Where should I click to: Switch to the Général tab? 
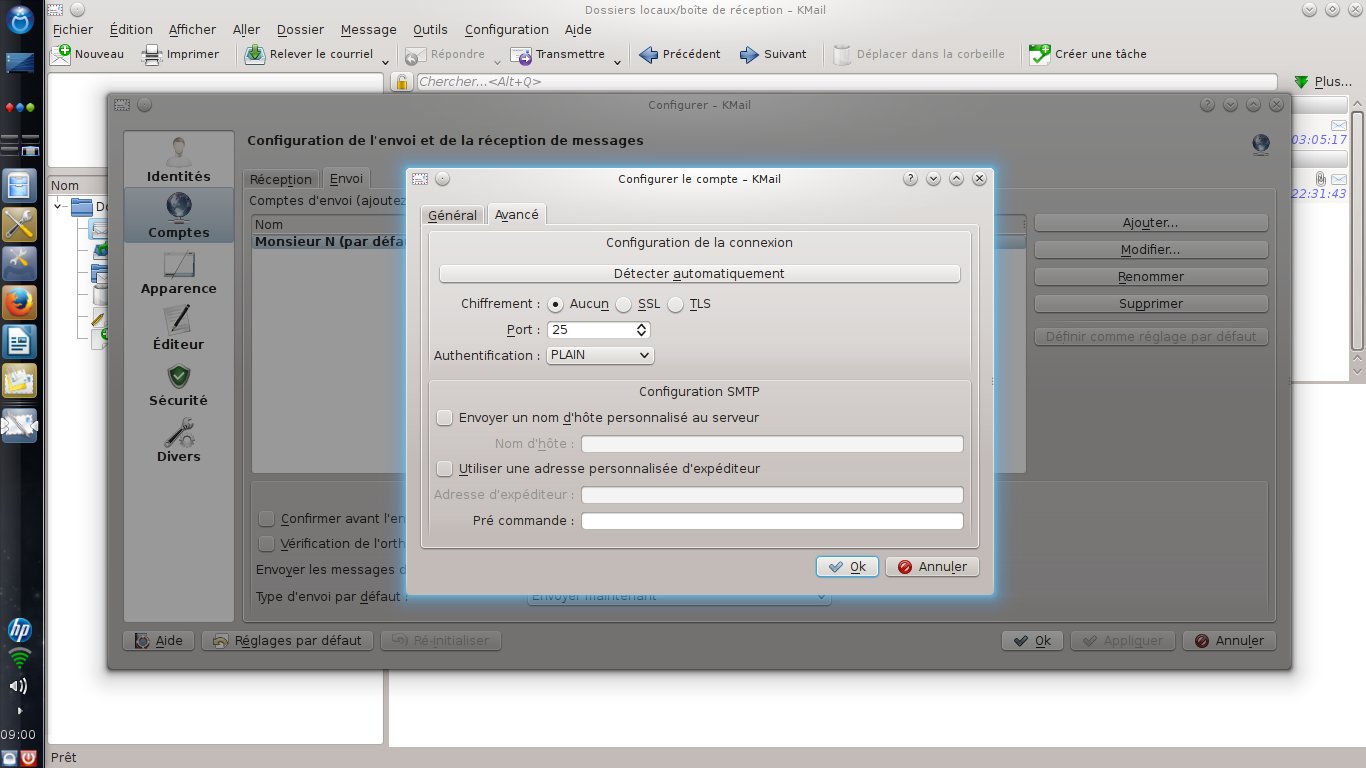(453, 215)
